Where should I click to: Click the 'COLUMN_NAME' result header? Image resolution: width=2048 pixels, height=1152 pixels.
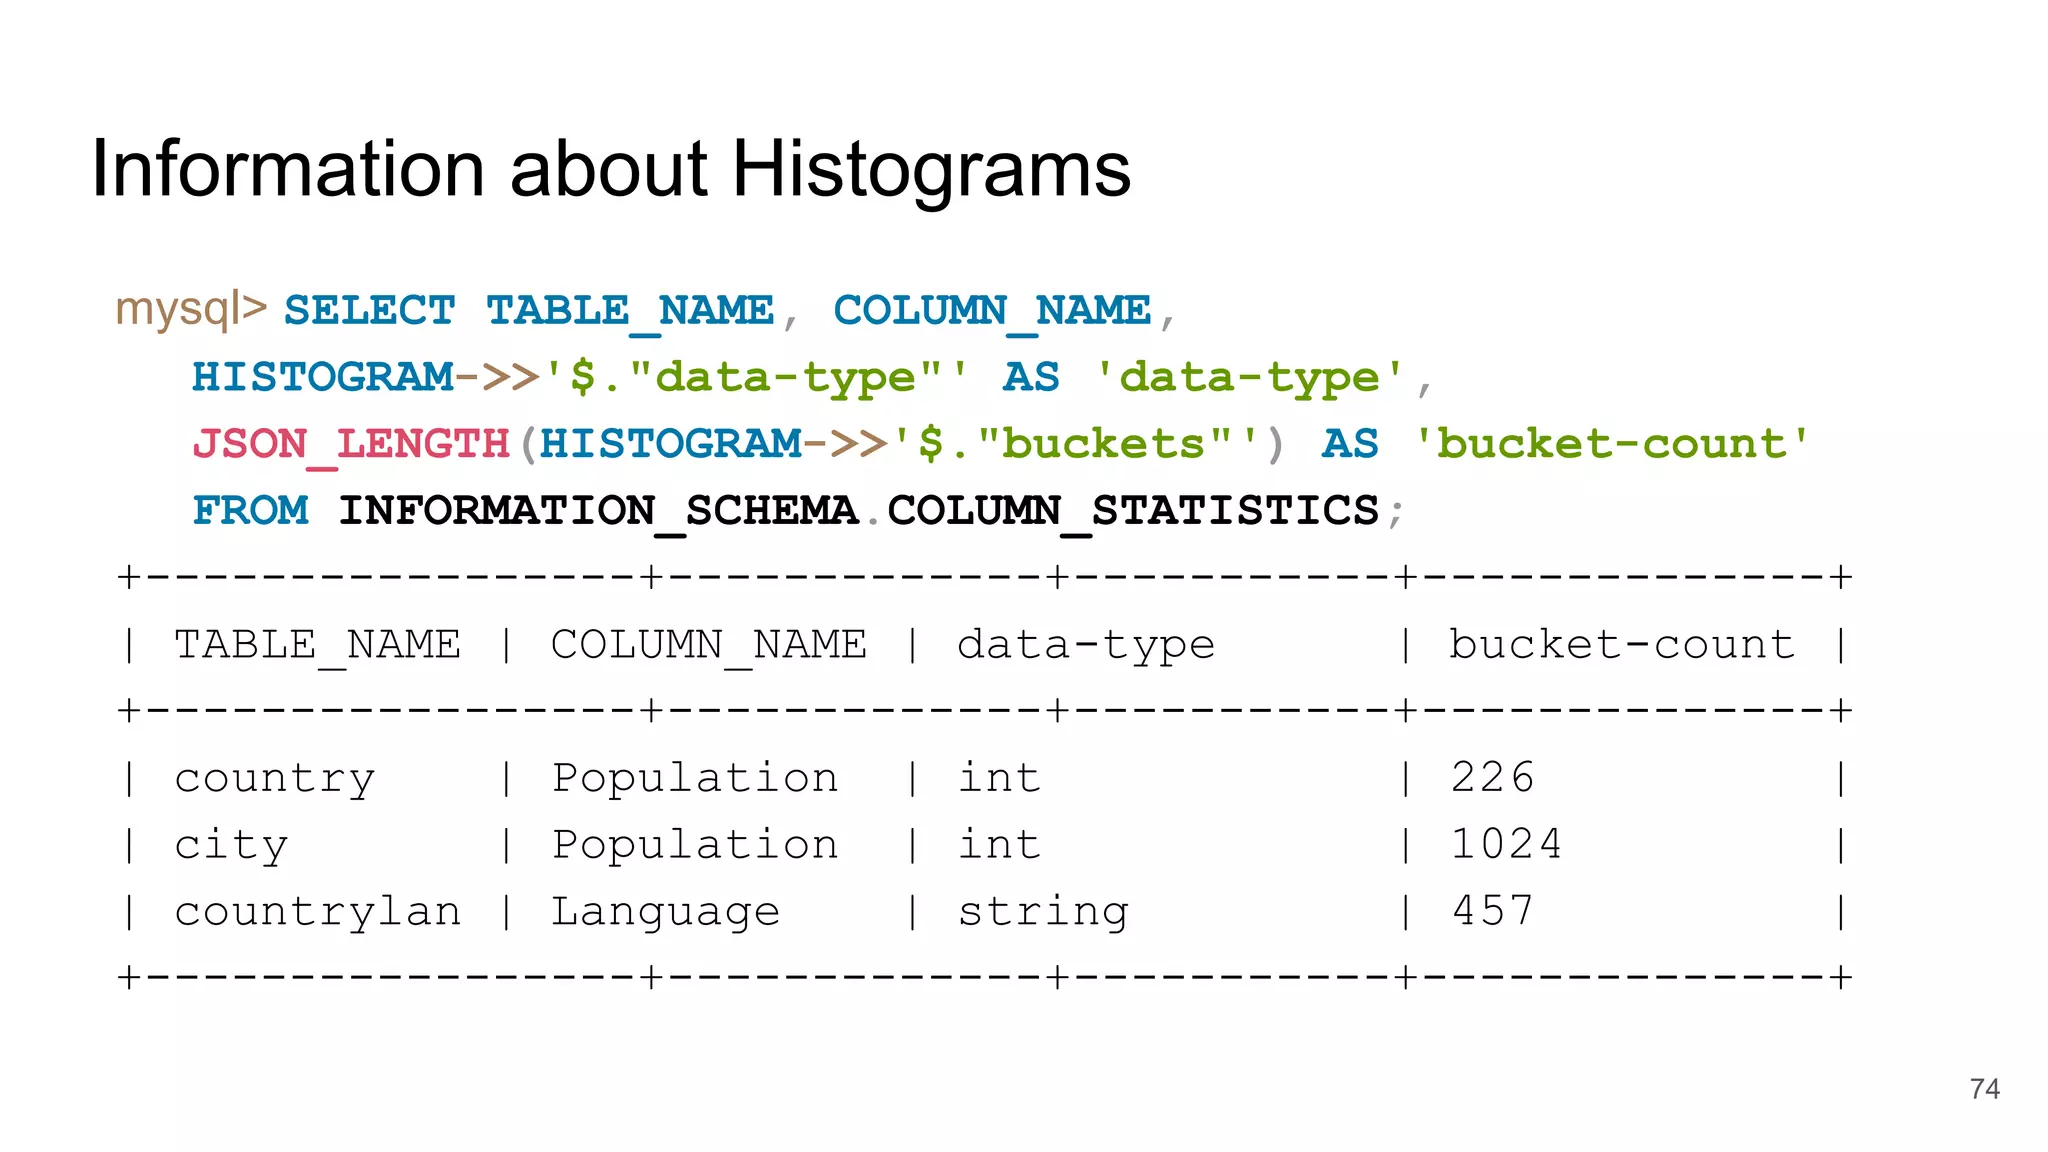(x=709, y=645)
